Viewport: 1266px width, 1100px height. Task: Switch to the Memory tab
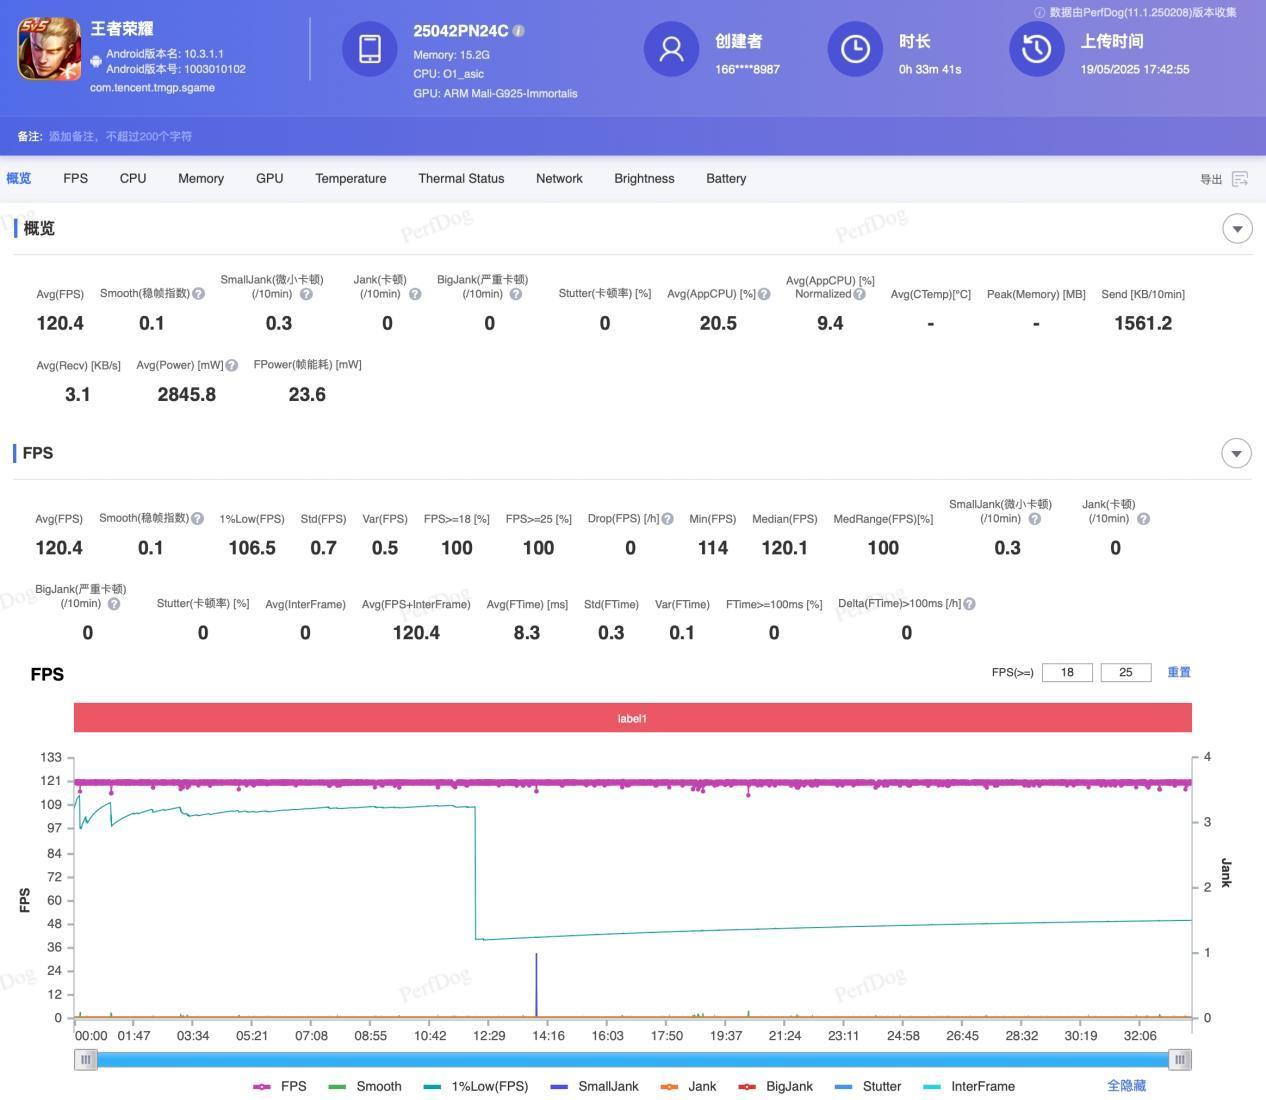201,179
